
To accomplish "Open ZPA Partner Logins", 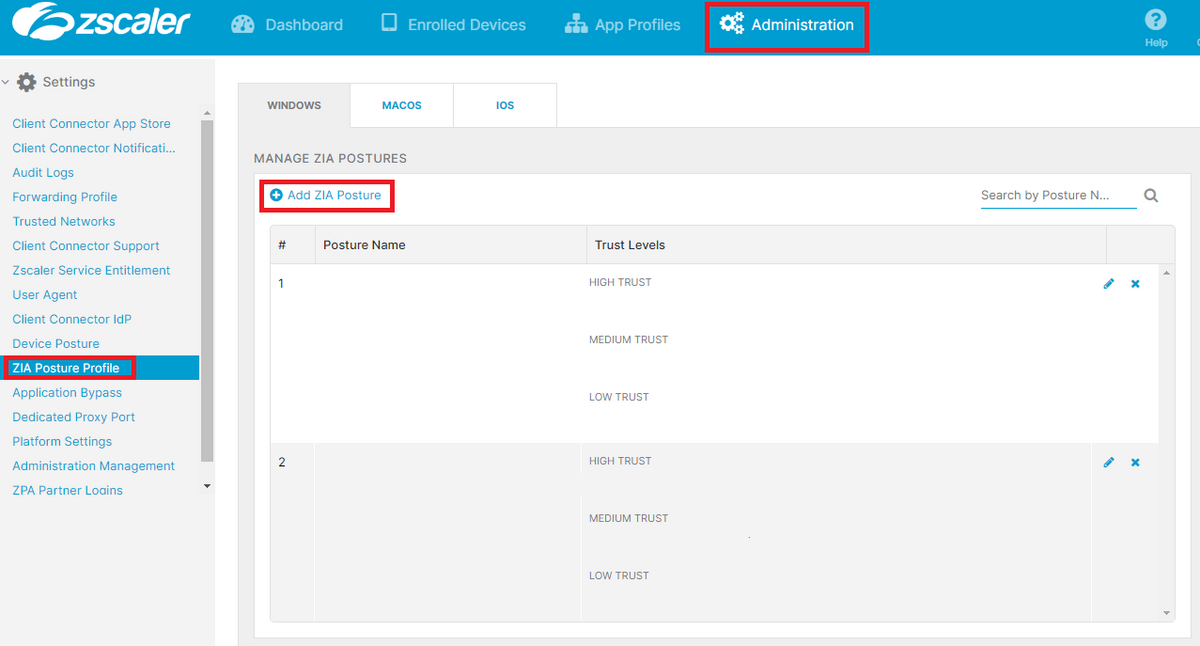I will click(67, 491).
